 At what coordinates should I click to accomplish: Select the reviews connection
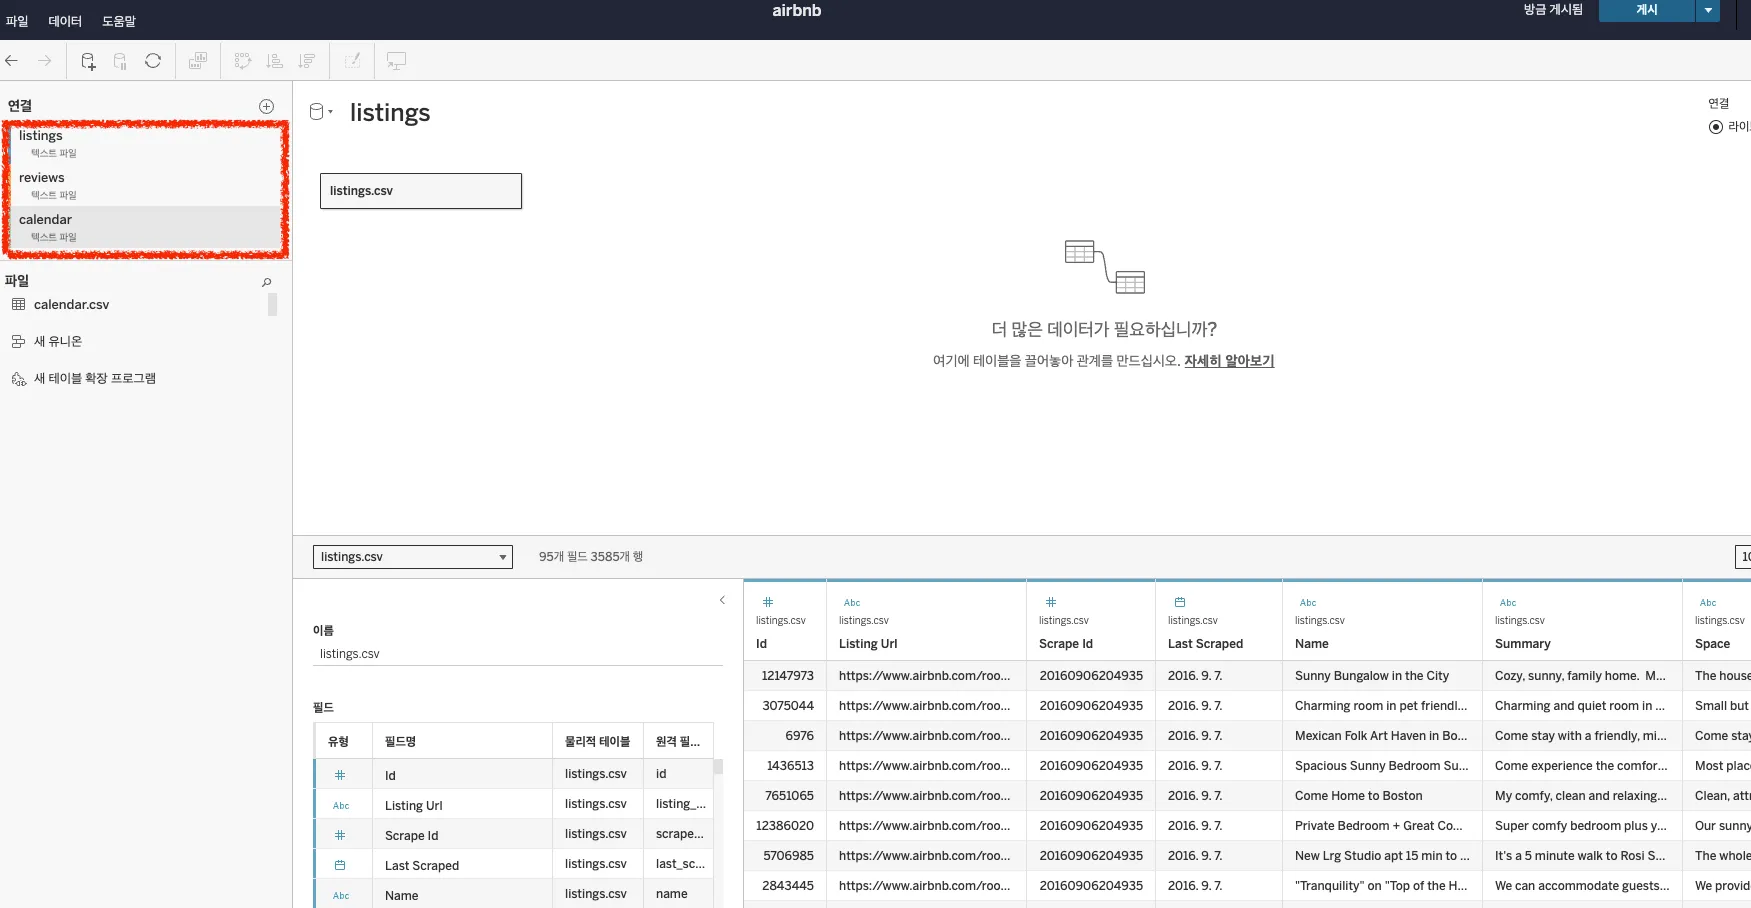pos(146,186)
